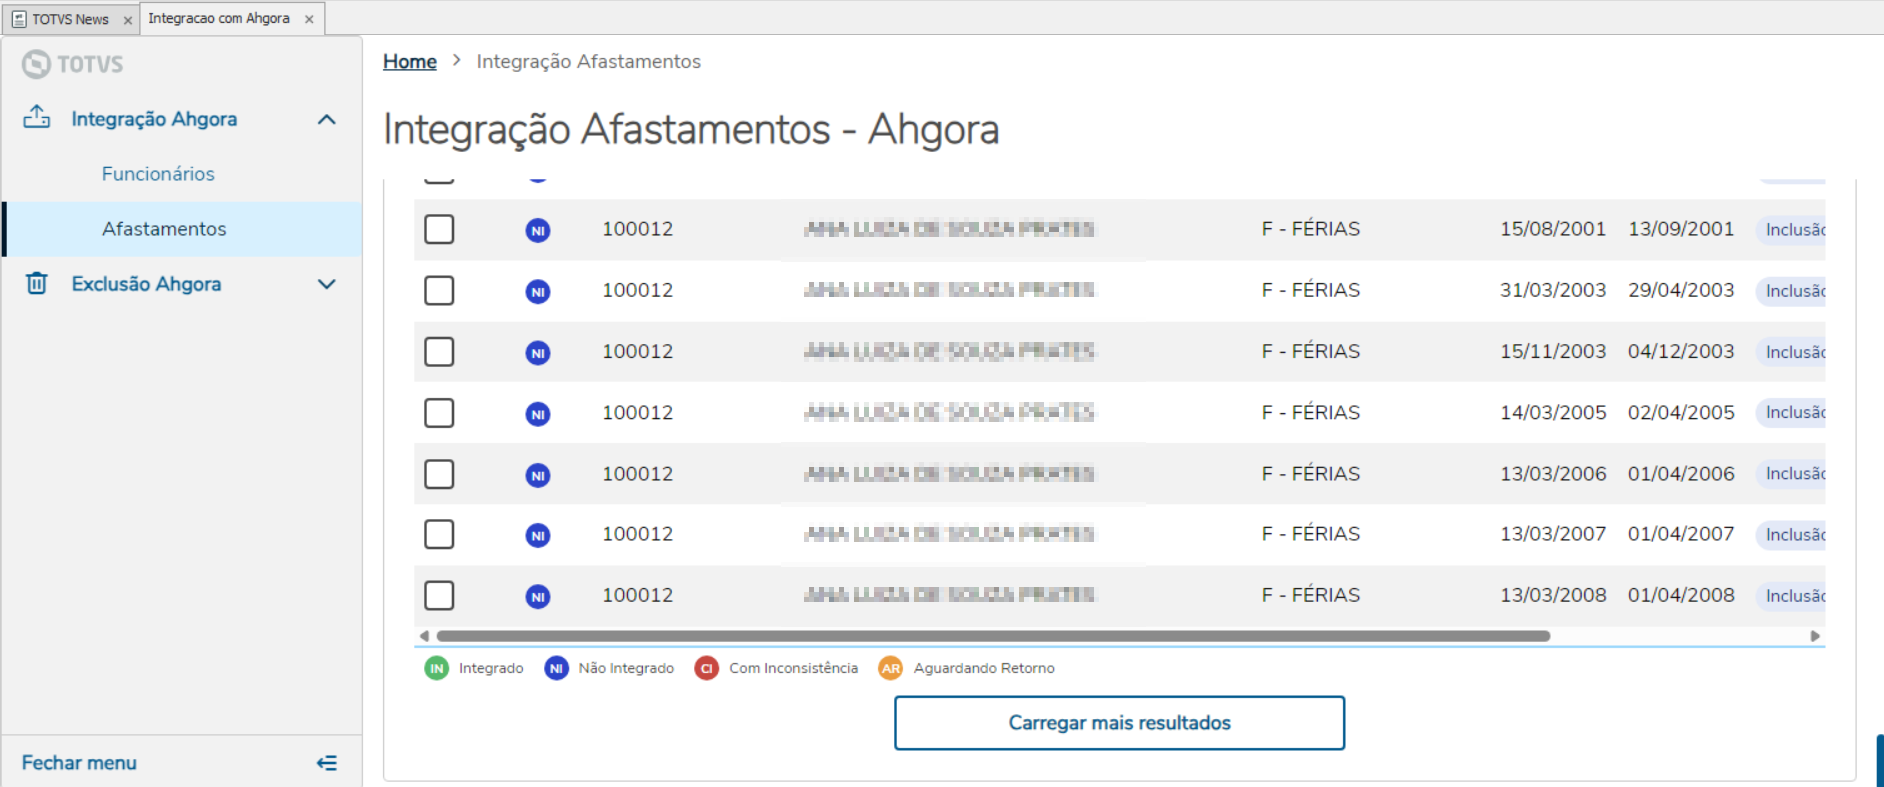The image size is (1884, 787).
Task: Switch to the TOTVS News tab
Action: [71, 19]
